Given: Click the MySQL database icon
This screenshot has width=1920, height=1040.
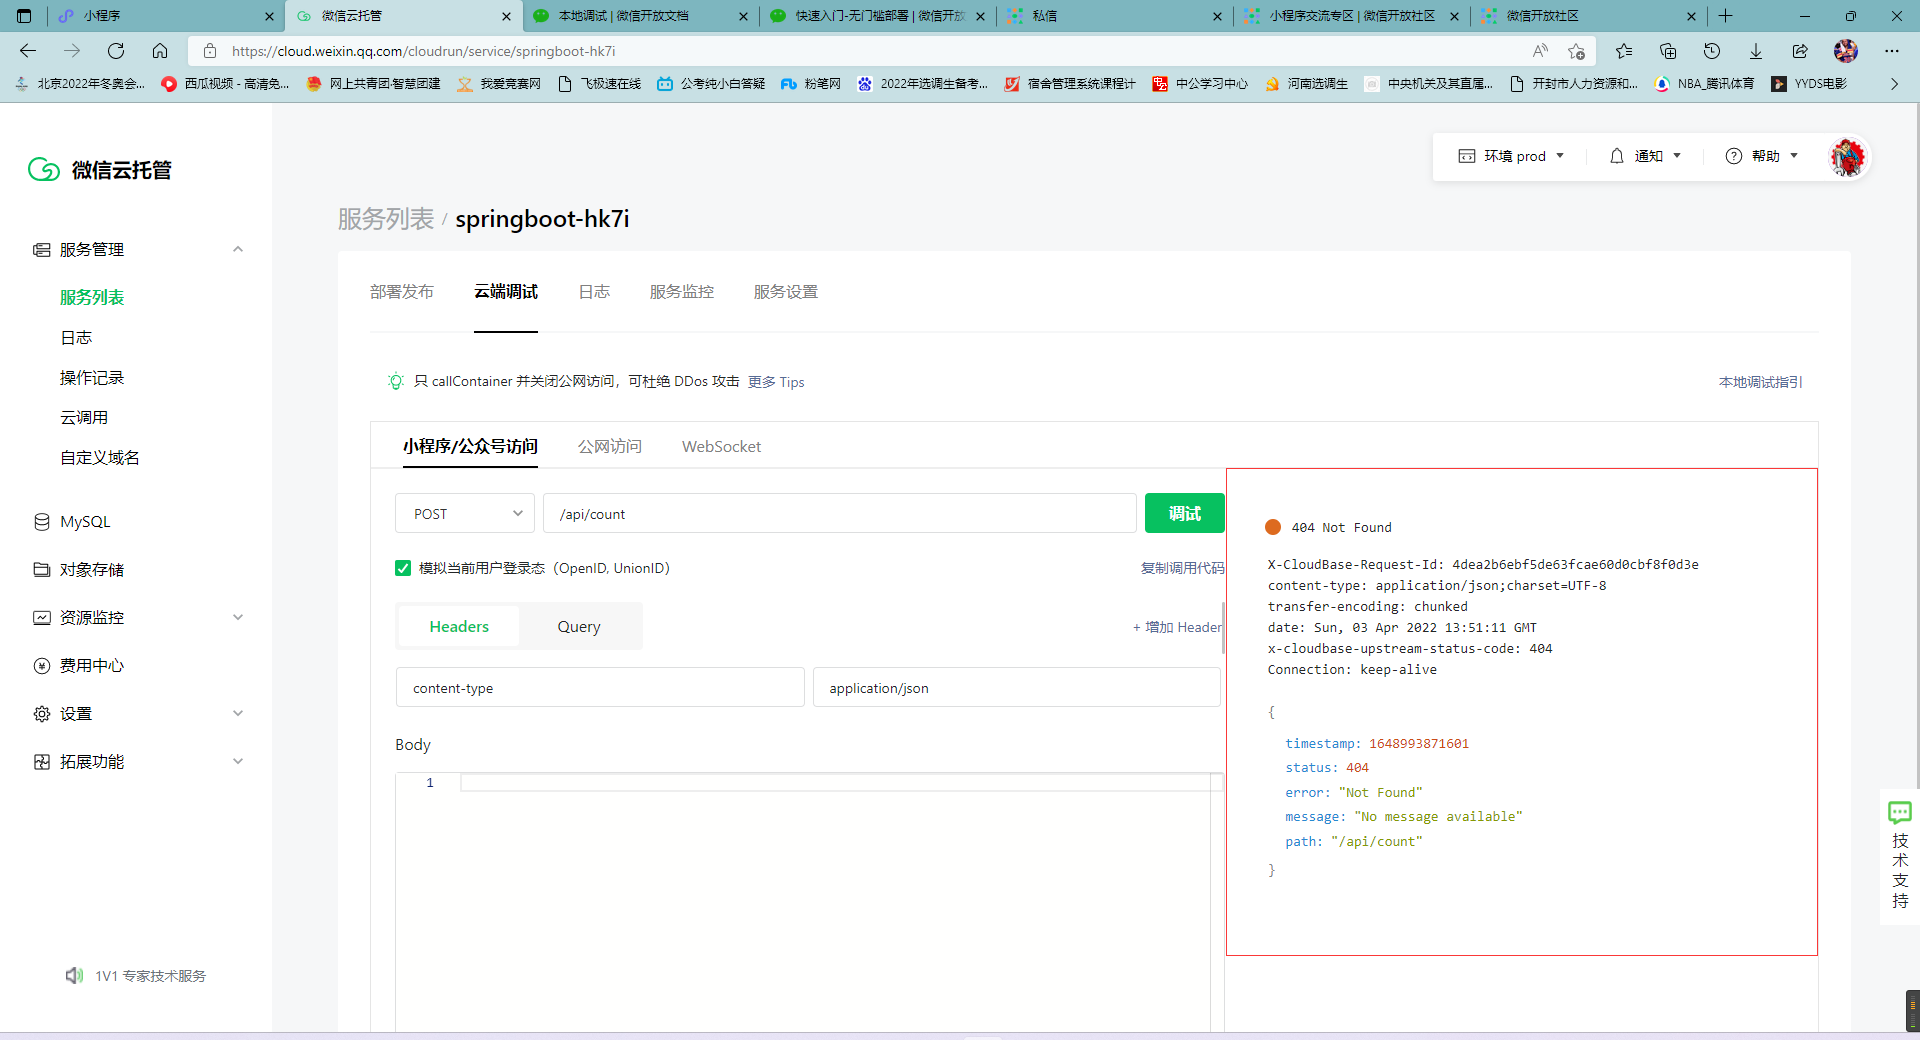Looking at the screenshot, I should coord(42,522).
